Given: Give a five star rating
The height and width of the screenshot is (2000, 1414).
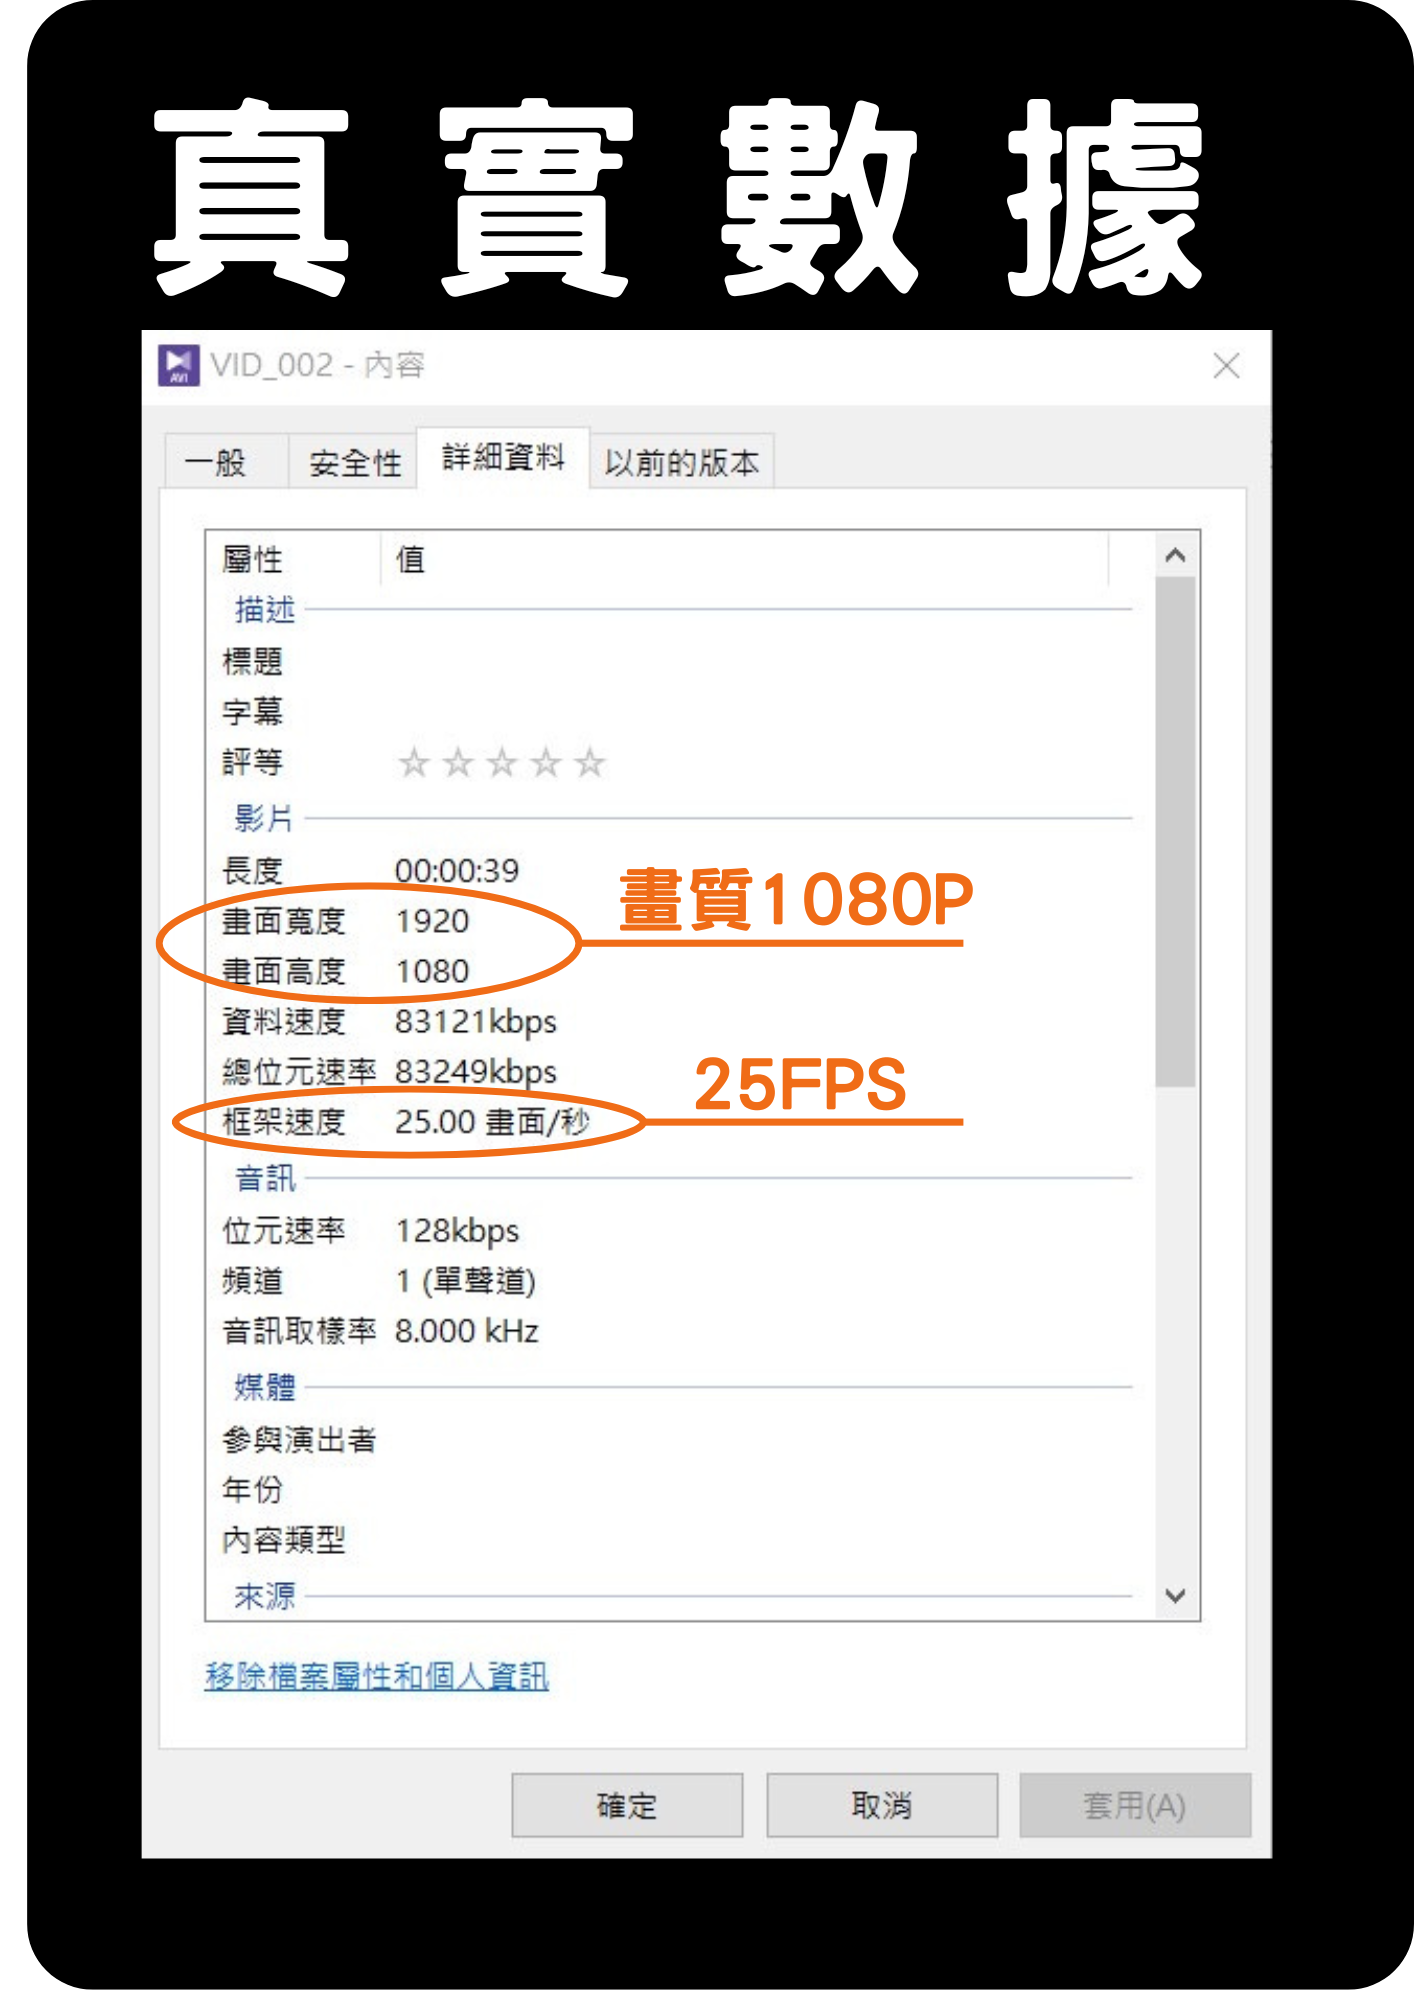Looking at the screenshot, I should (590, 763).
